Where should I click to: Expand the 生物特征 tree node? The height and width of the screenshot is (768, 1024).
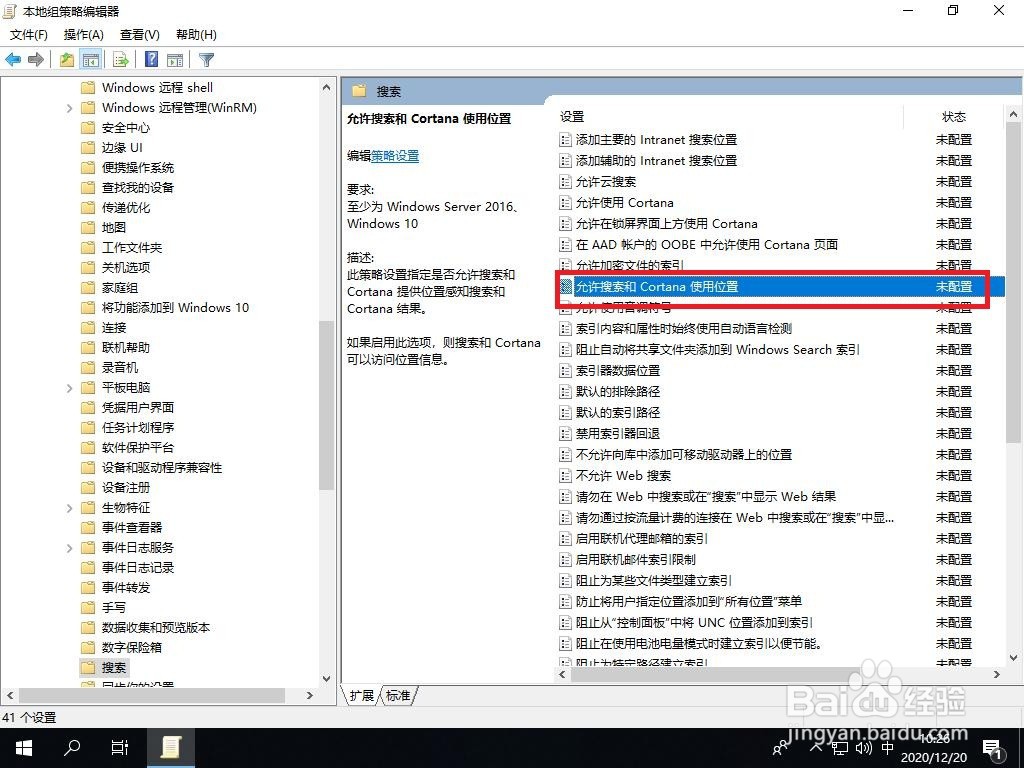[69, 508]
